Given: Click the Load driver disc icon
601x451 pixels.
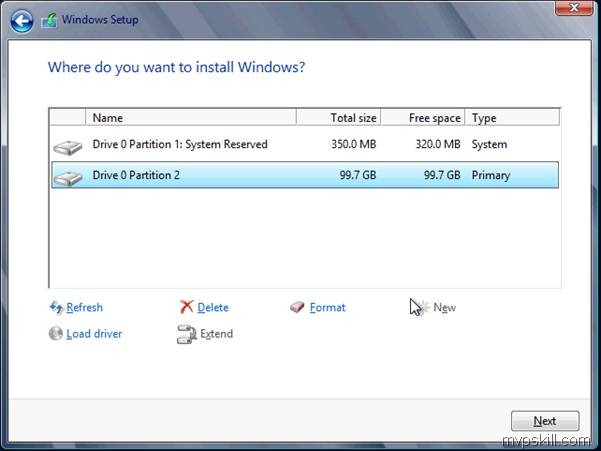Looking at the screenshot, I should (56, 333).
